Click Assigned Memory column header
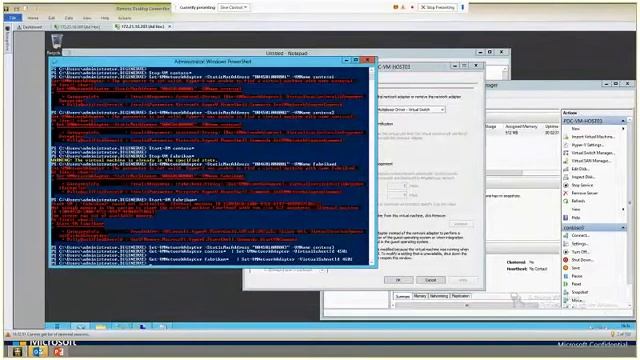Viewport: 640px width, 360px height. (521, 127)
